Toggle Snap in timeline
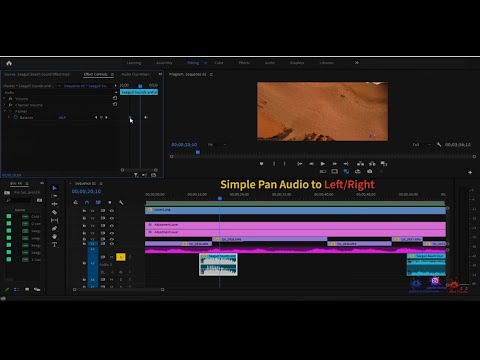 tap(87, 203)
